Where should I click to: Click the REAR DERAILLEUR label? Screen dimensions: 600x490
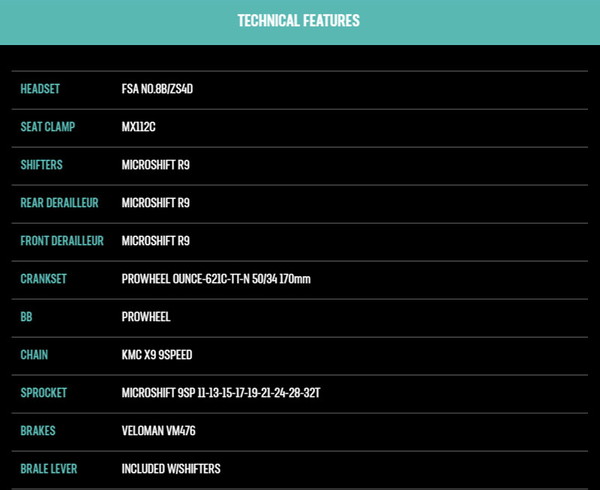click(x=59, y=203)
